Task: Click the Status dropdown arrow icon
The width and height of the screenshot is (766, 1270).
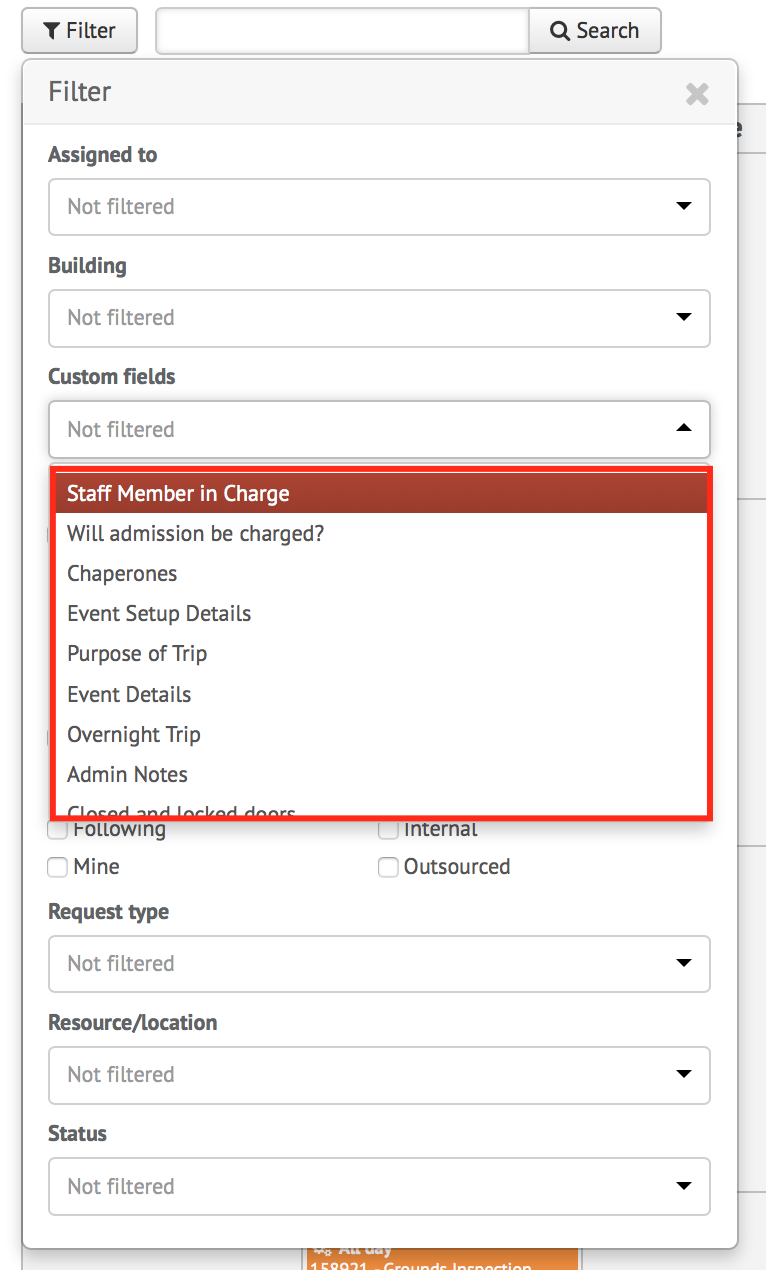Action: pyautogui.click(x=684, y=1186)
